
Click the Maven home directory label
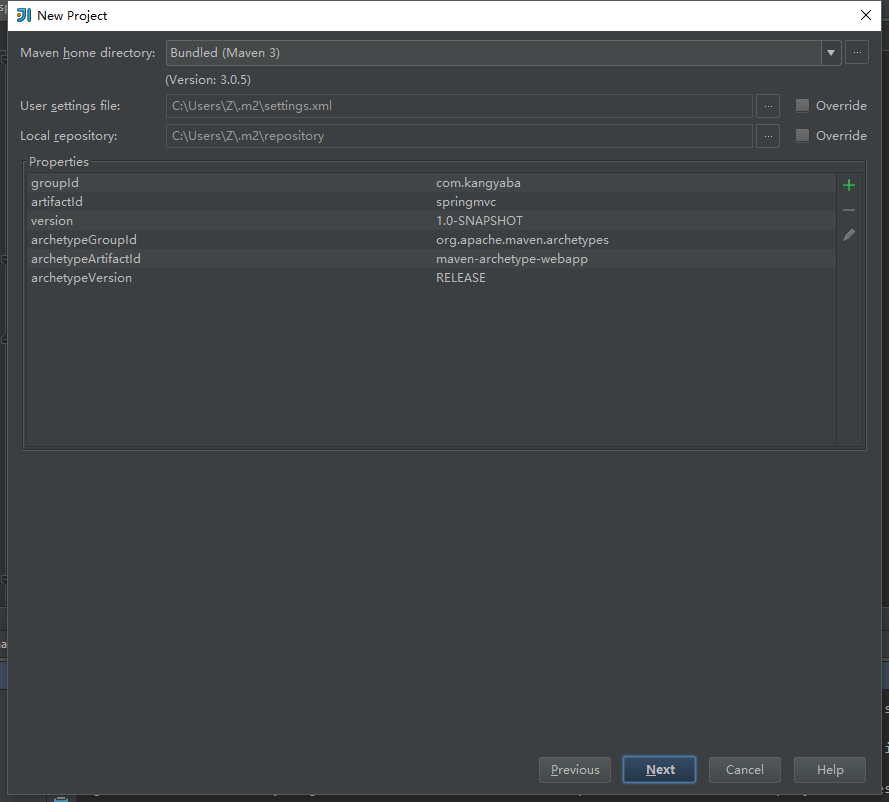point(87,53)
